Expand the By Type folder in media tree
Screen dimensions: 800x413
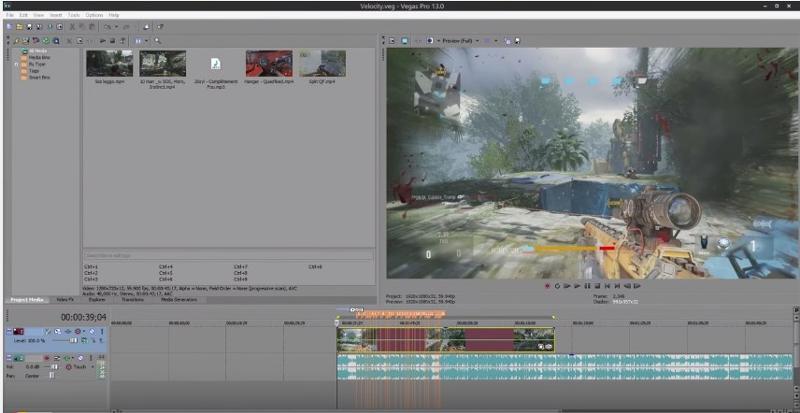16,64
